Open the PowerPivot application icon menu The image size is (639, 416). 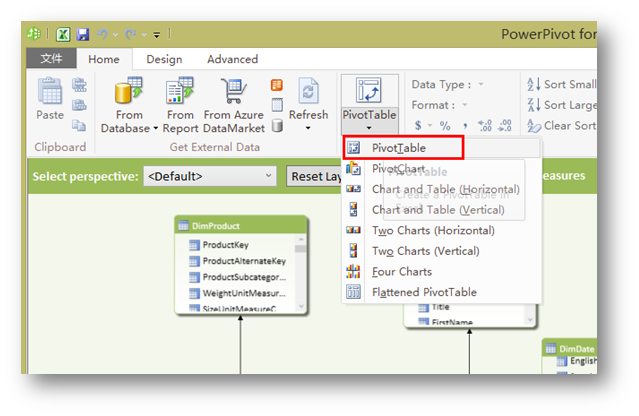click(x=33, y=34)
